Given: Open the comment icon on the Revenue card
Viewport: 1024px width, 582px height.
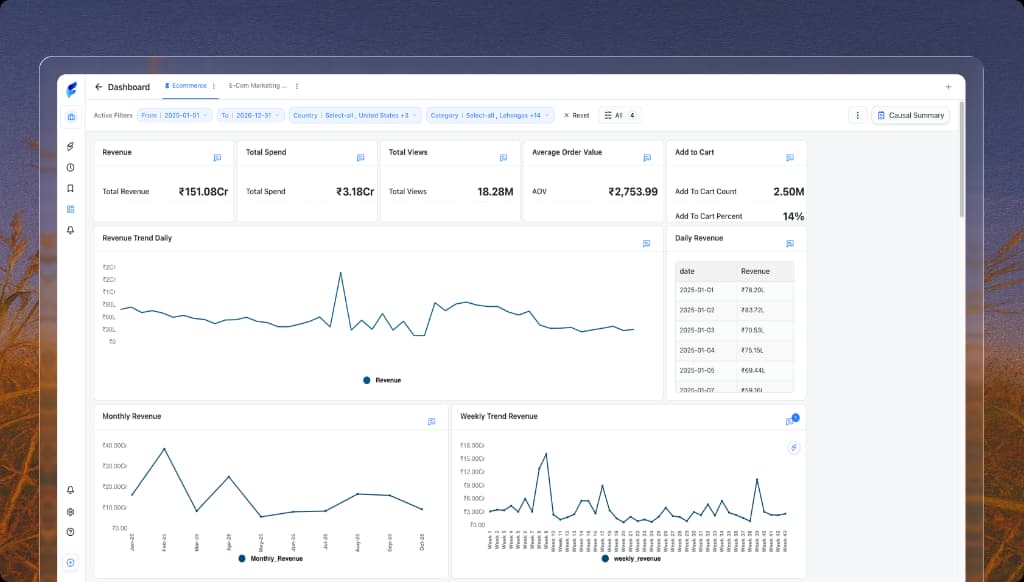Looking at the screenshot, I should coord(215,157).
